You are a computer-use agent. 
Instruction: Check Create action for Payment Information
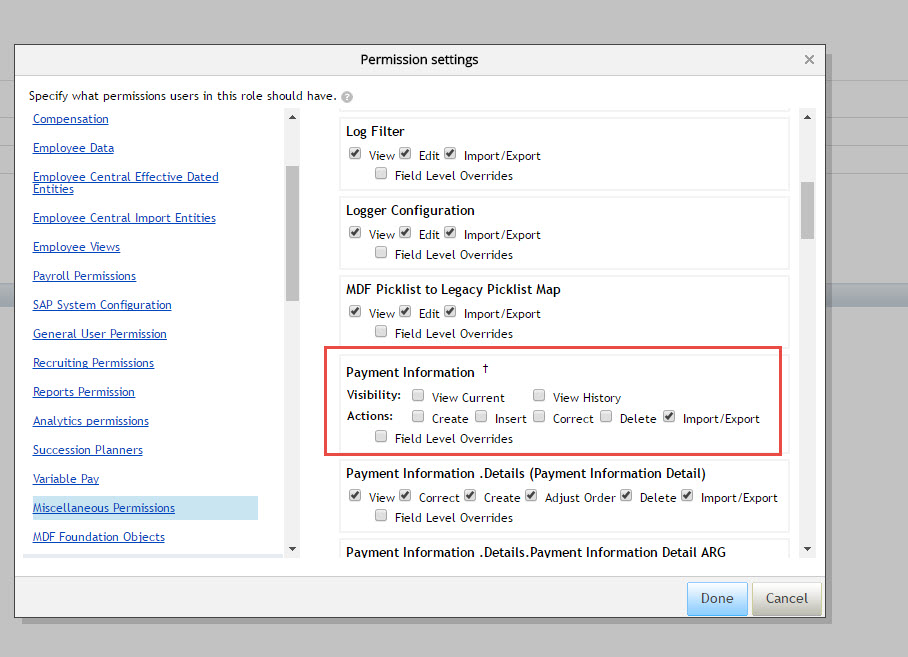click(418, 416)
